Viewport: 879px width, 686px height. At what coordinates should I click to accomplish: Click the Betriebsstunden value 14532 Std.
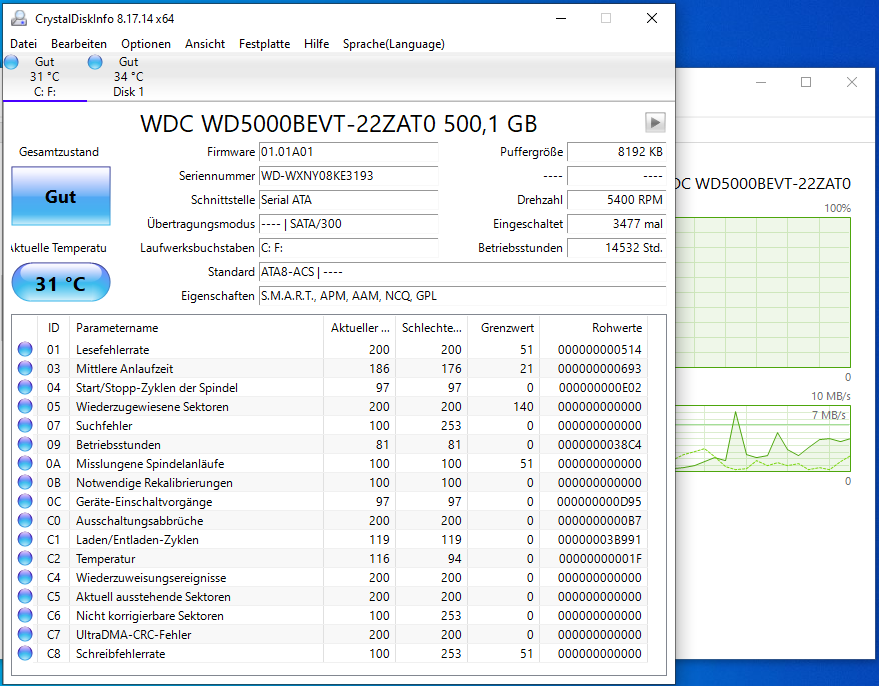pyautogui.click(x=617, y=248)
